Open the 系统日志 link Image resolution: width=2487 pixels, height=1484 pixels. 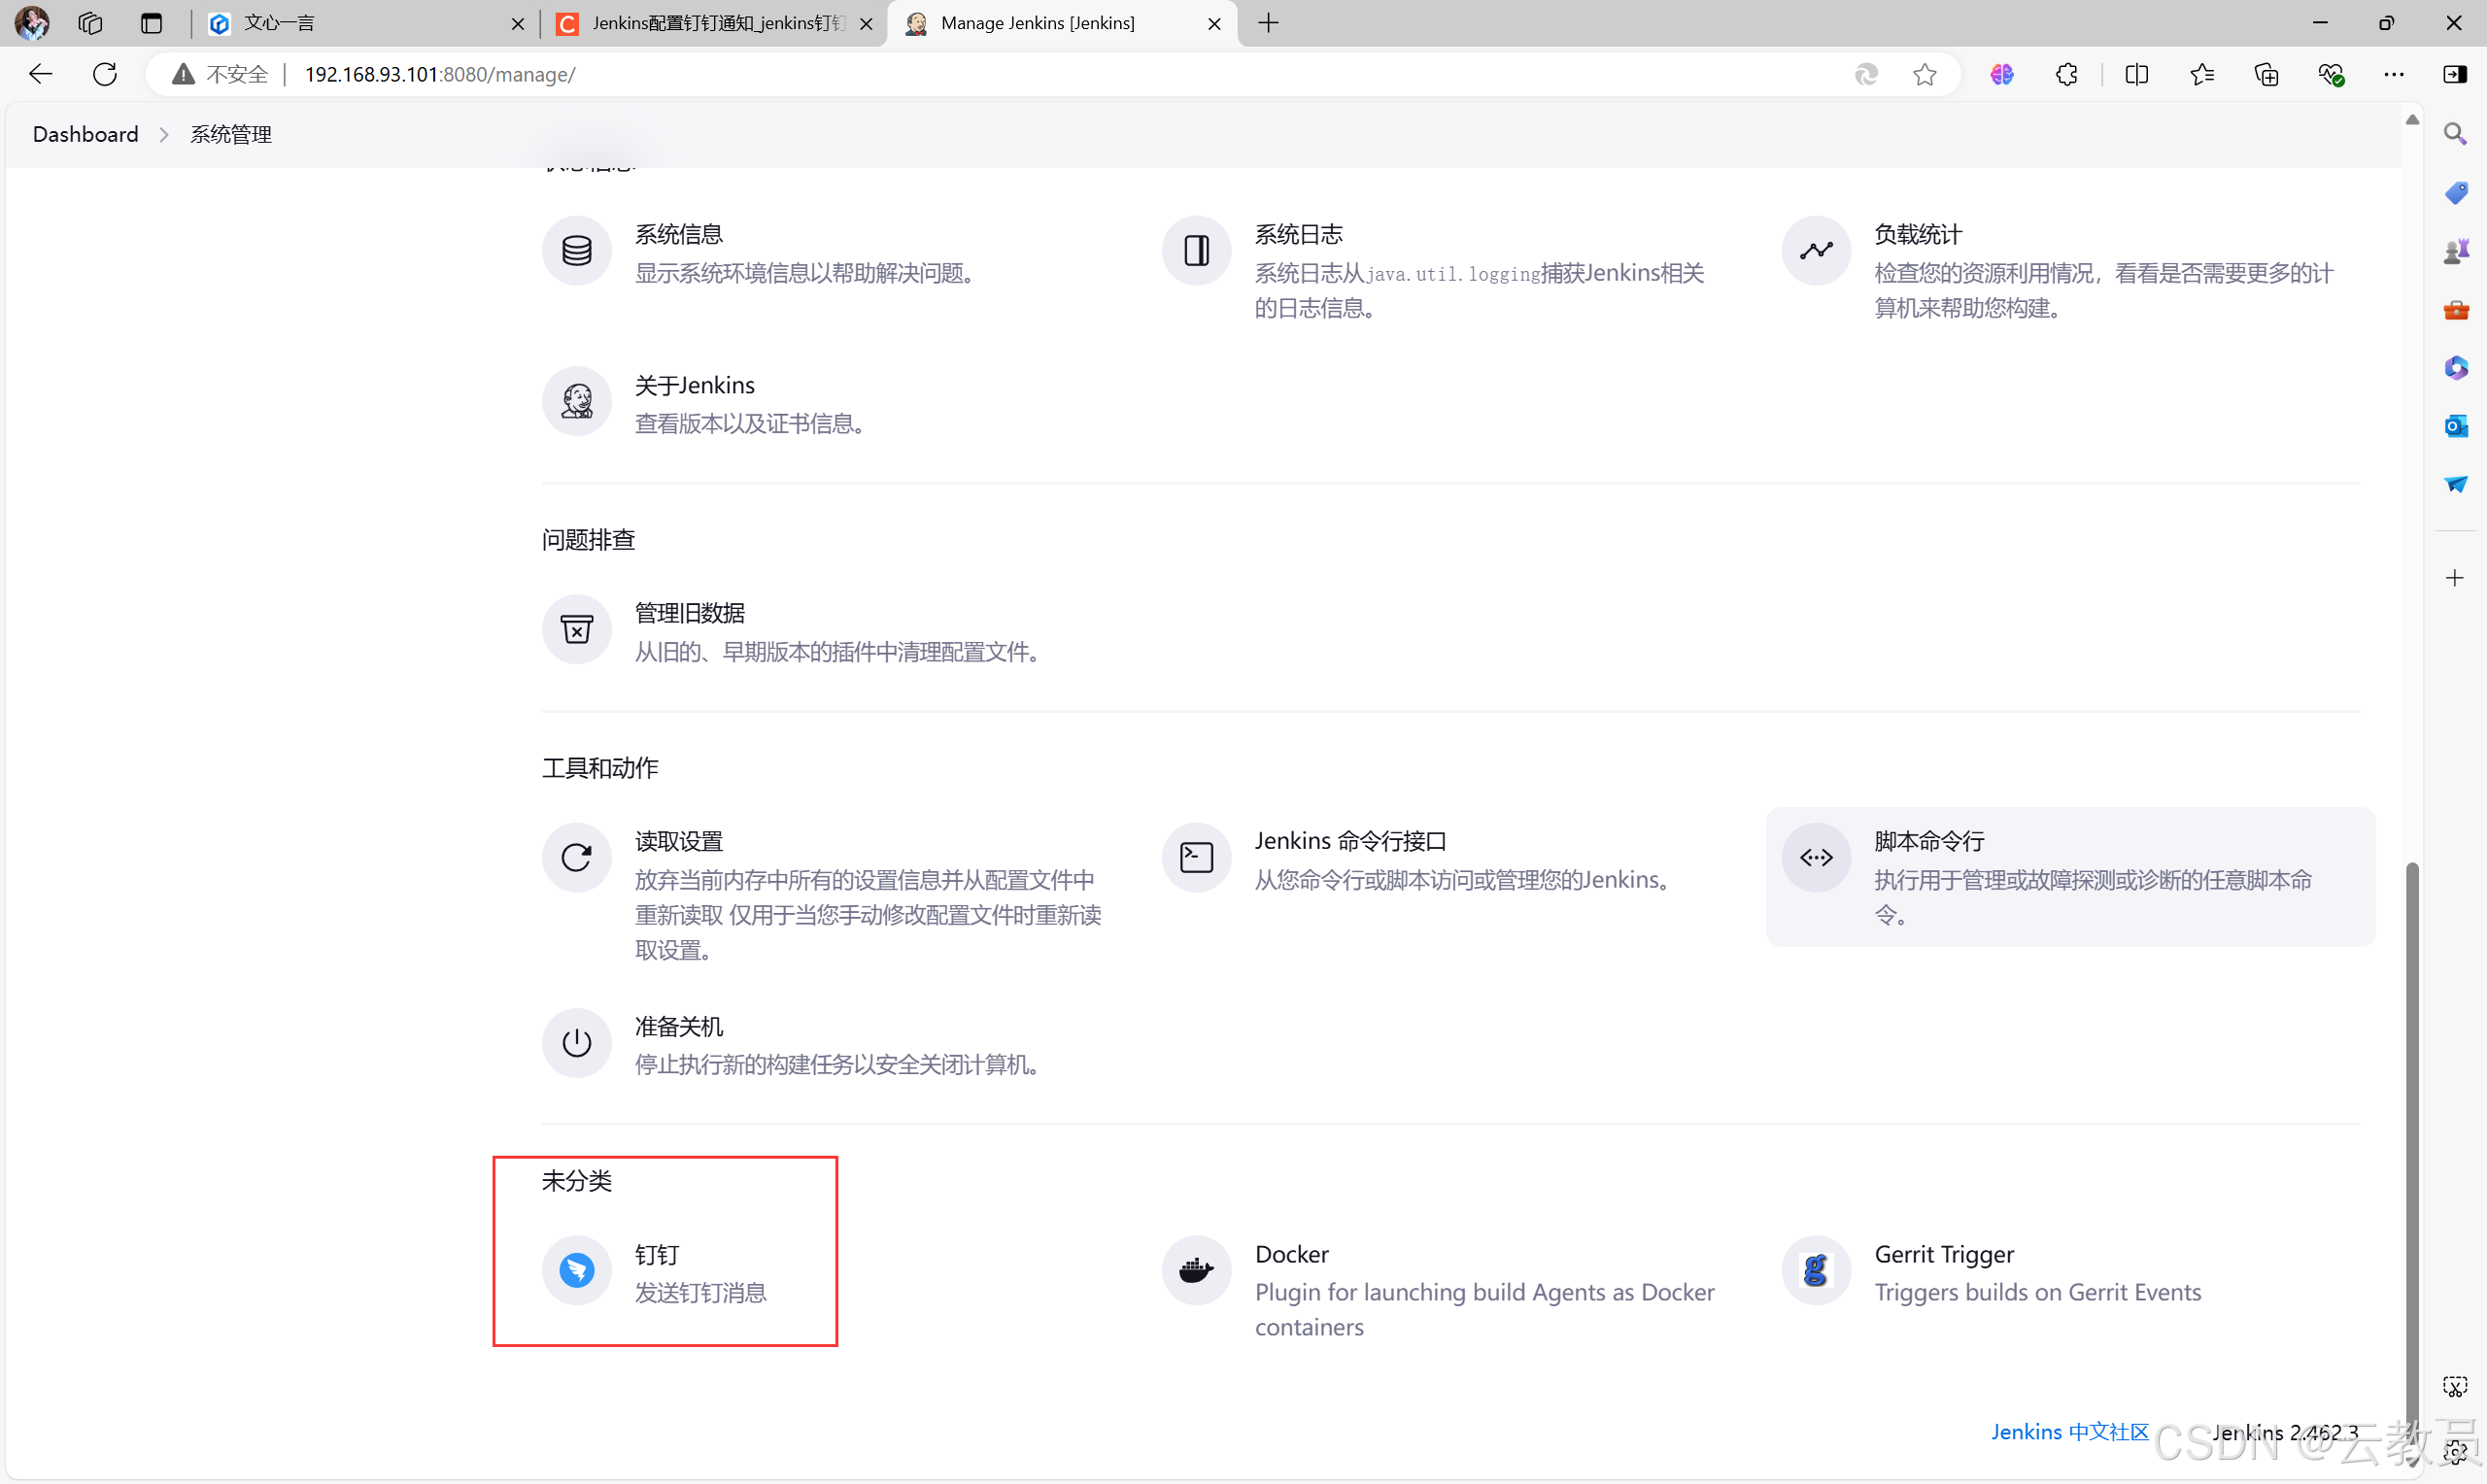click(1299, 234)
